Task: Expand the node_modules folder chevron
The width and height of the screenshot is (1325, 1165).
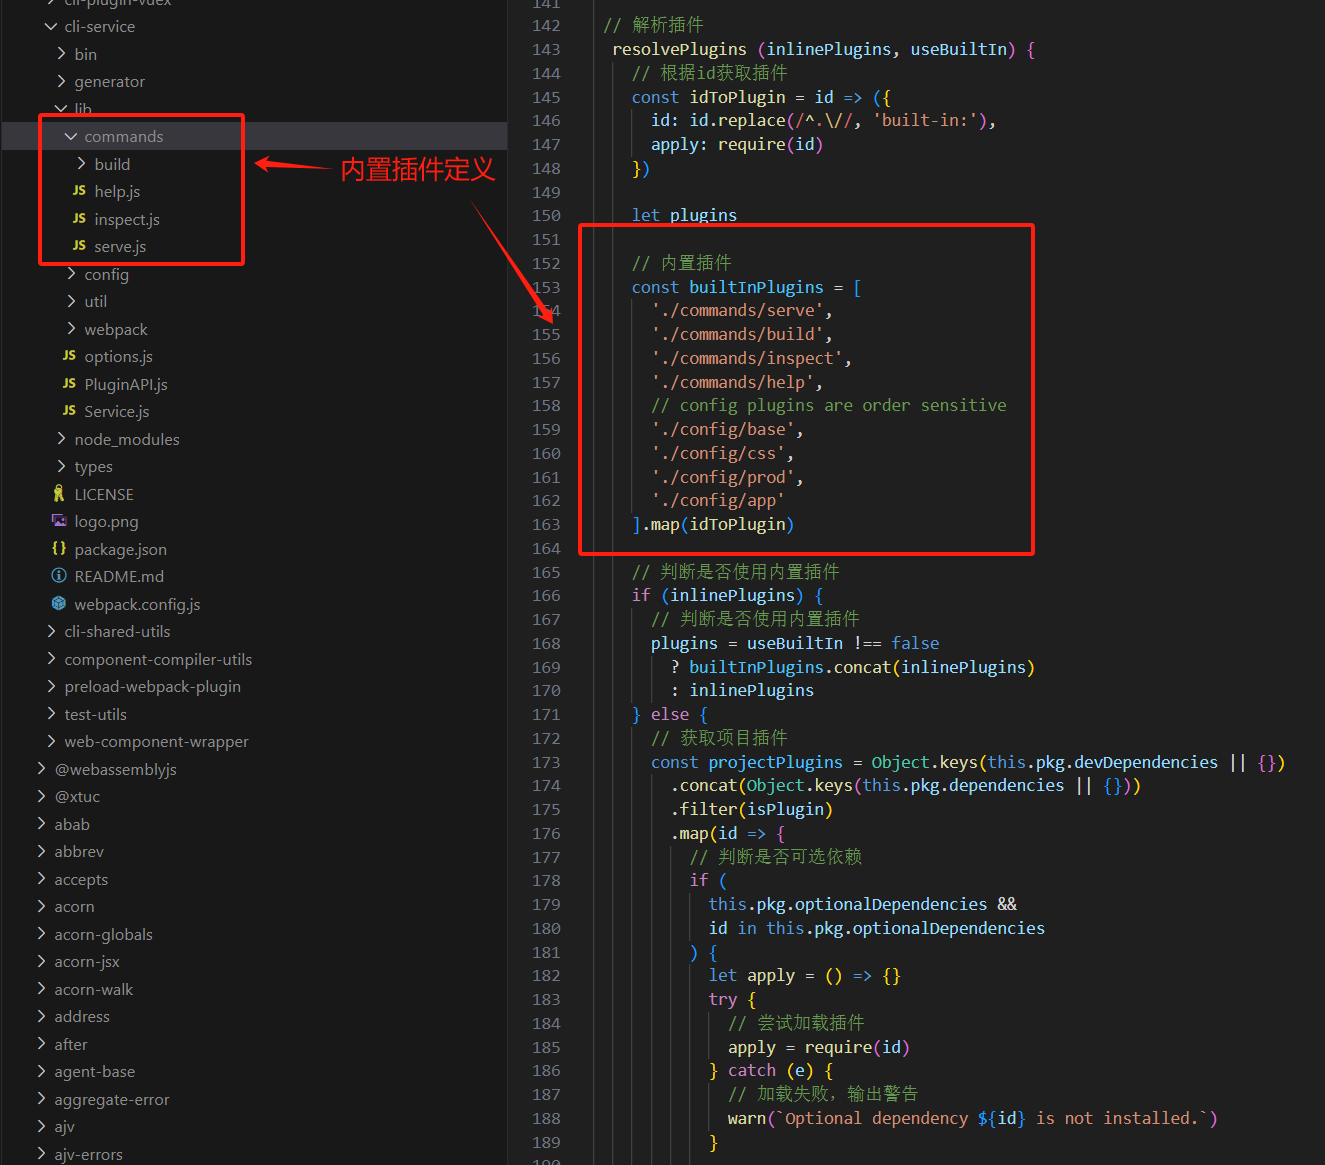Action: click(x=61, y=439)
